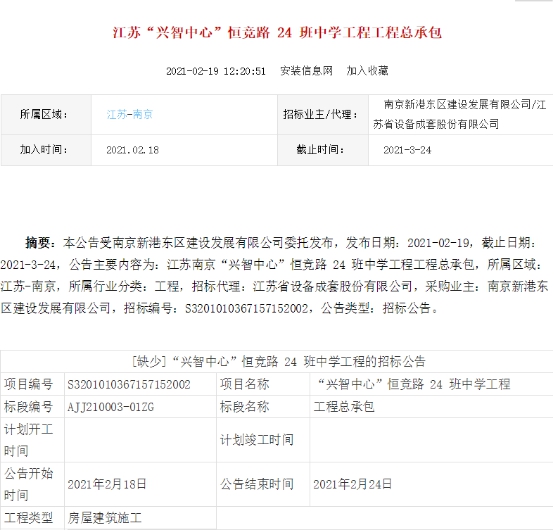The width and height of the screenshot is (554, 531).
Task: Select the 公告开始时间 label cell
Action: coord(33,484)
